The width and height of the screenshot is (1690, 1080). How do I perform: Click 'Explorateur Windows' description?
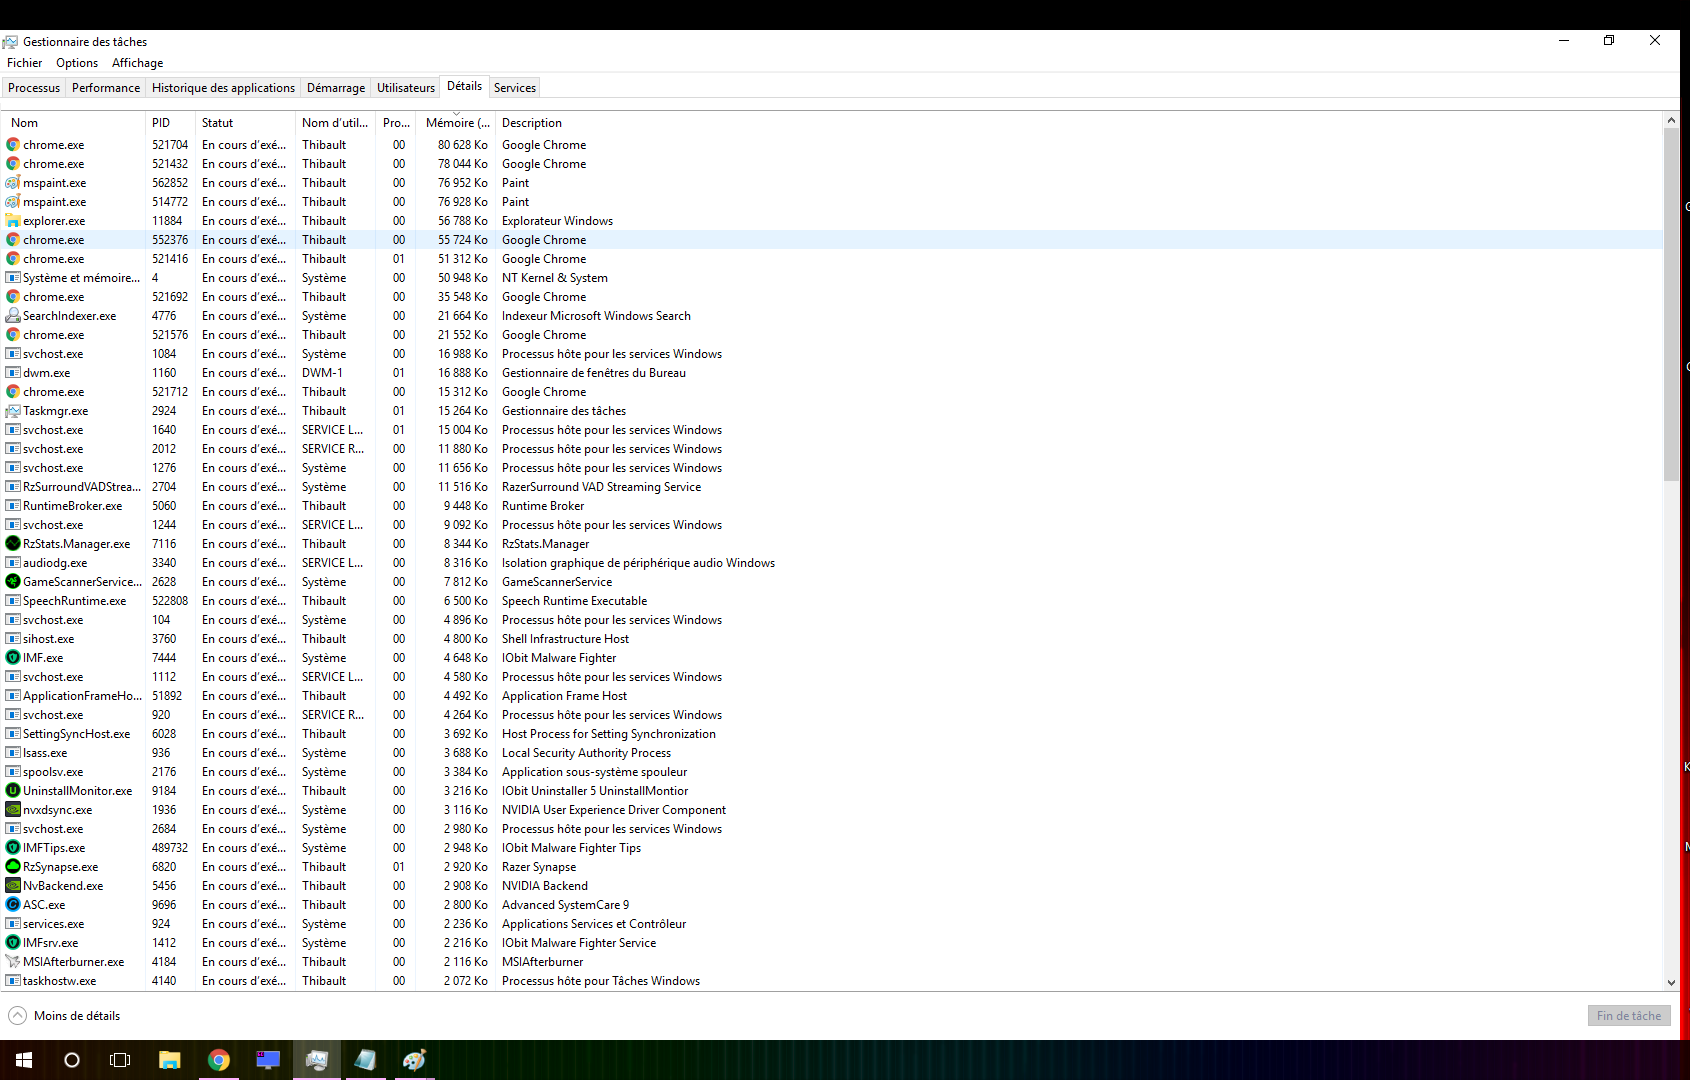[557, 221]
